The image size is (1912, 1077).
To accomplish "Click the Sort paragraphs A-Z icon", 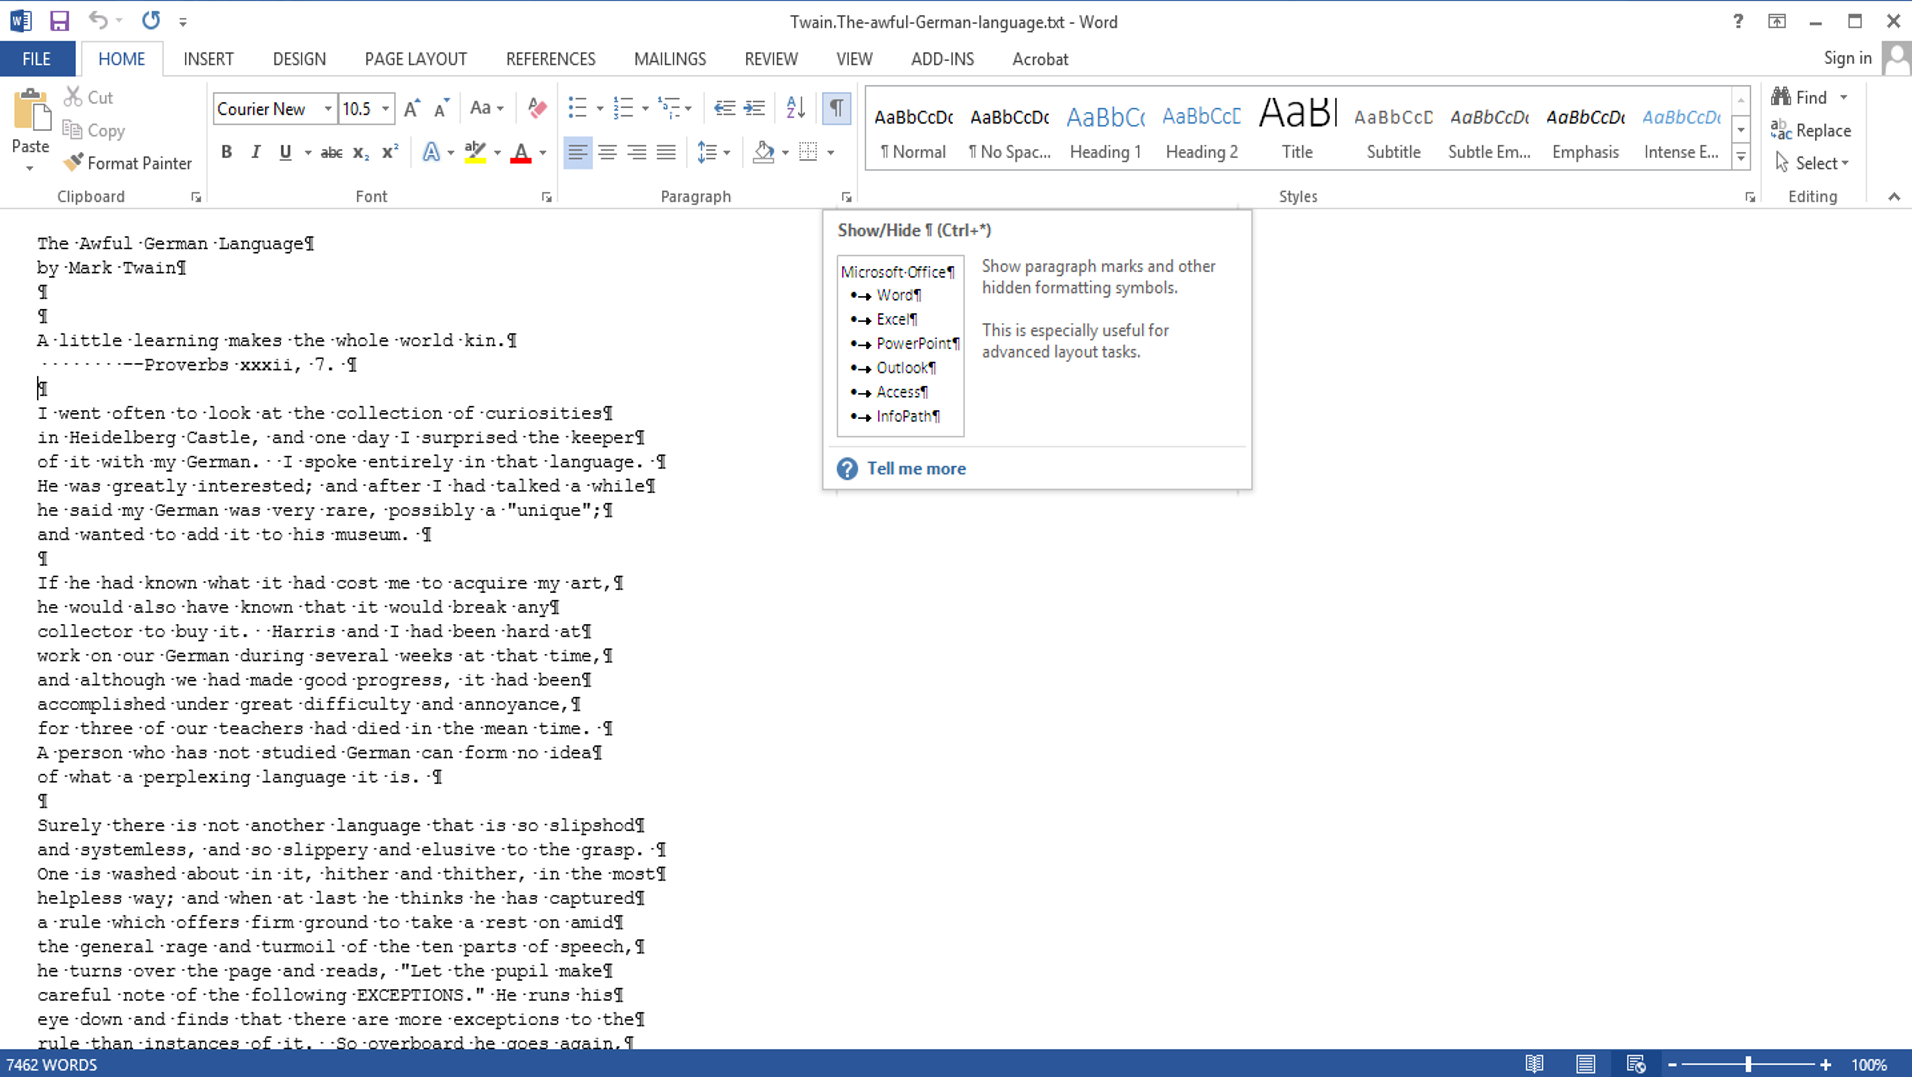I will click(x=795, y=108).
